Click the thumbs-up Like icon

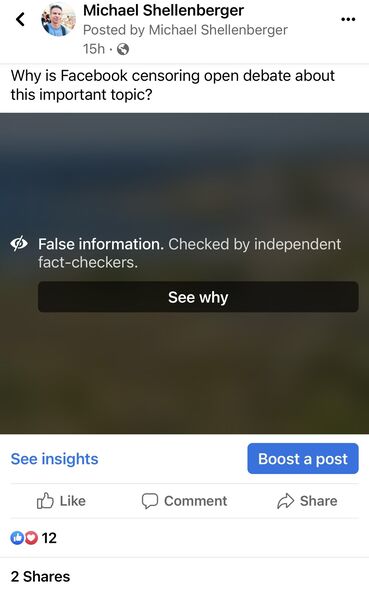tap(45, 500)
